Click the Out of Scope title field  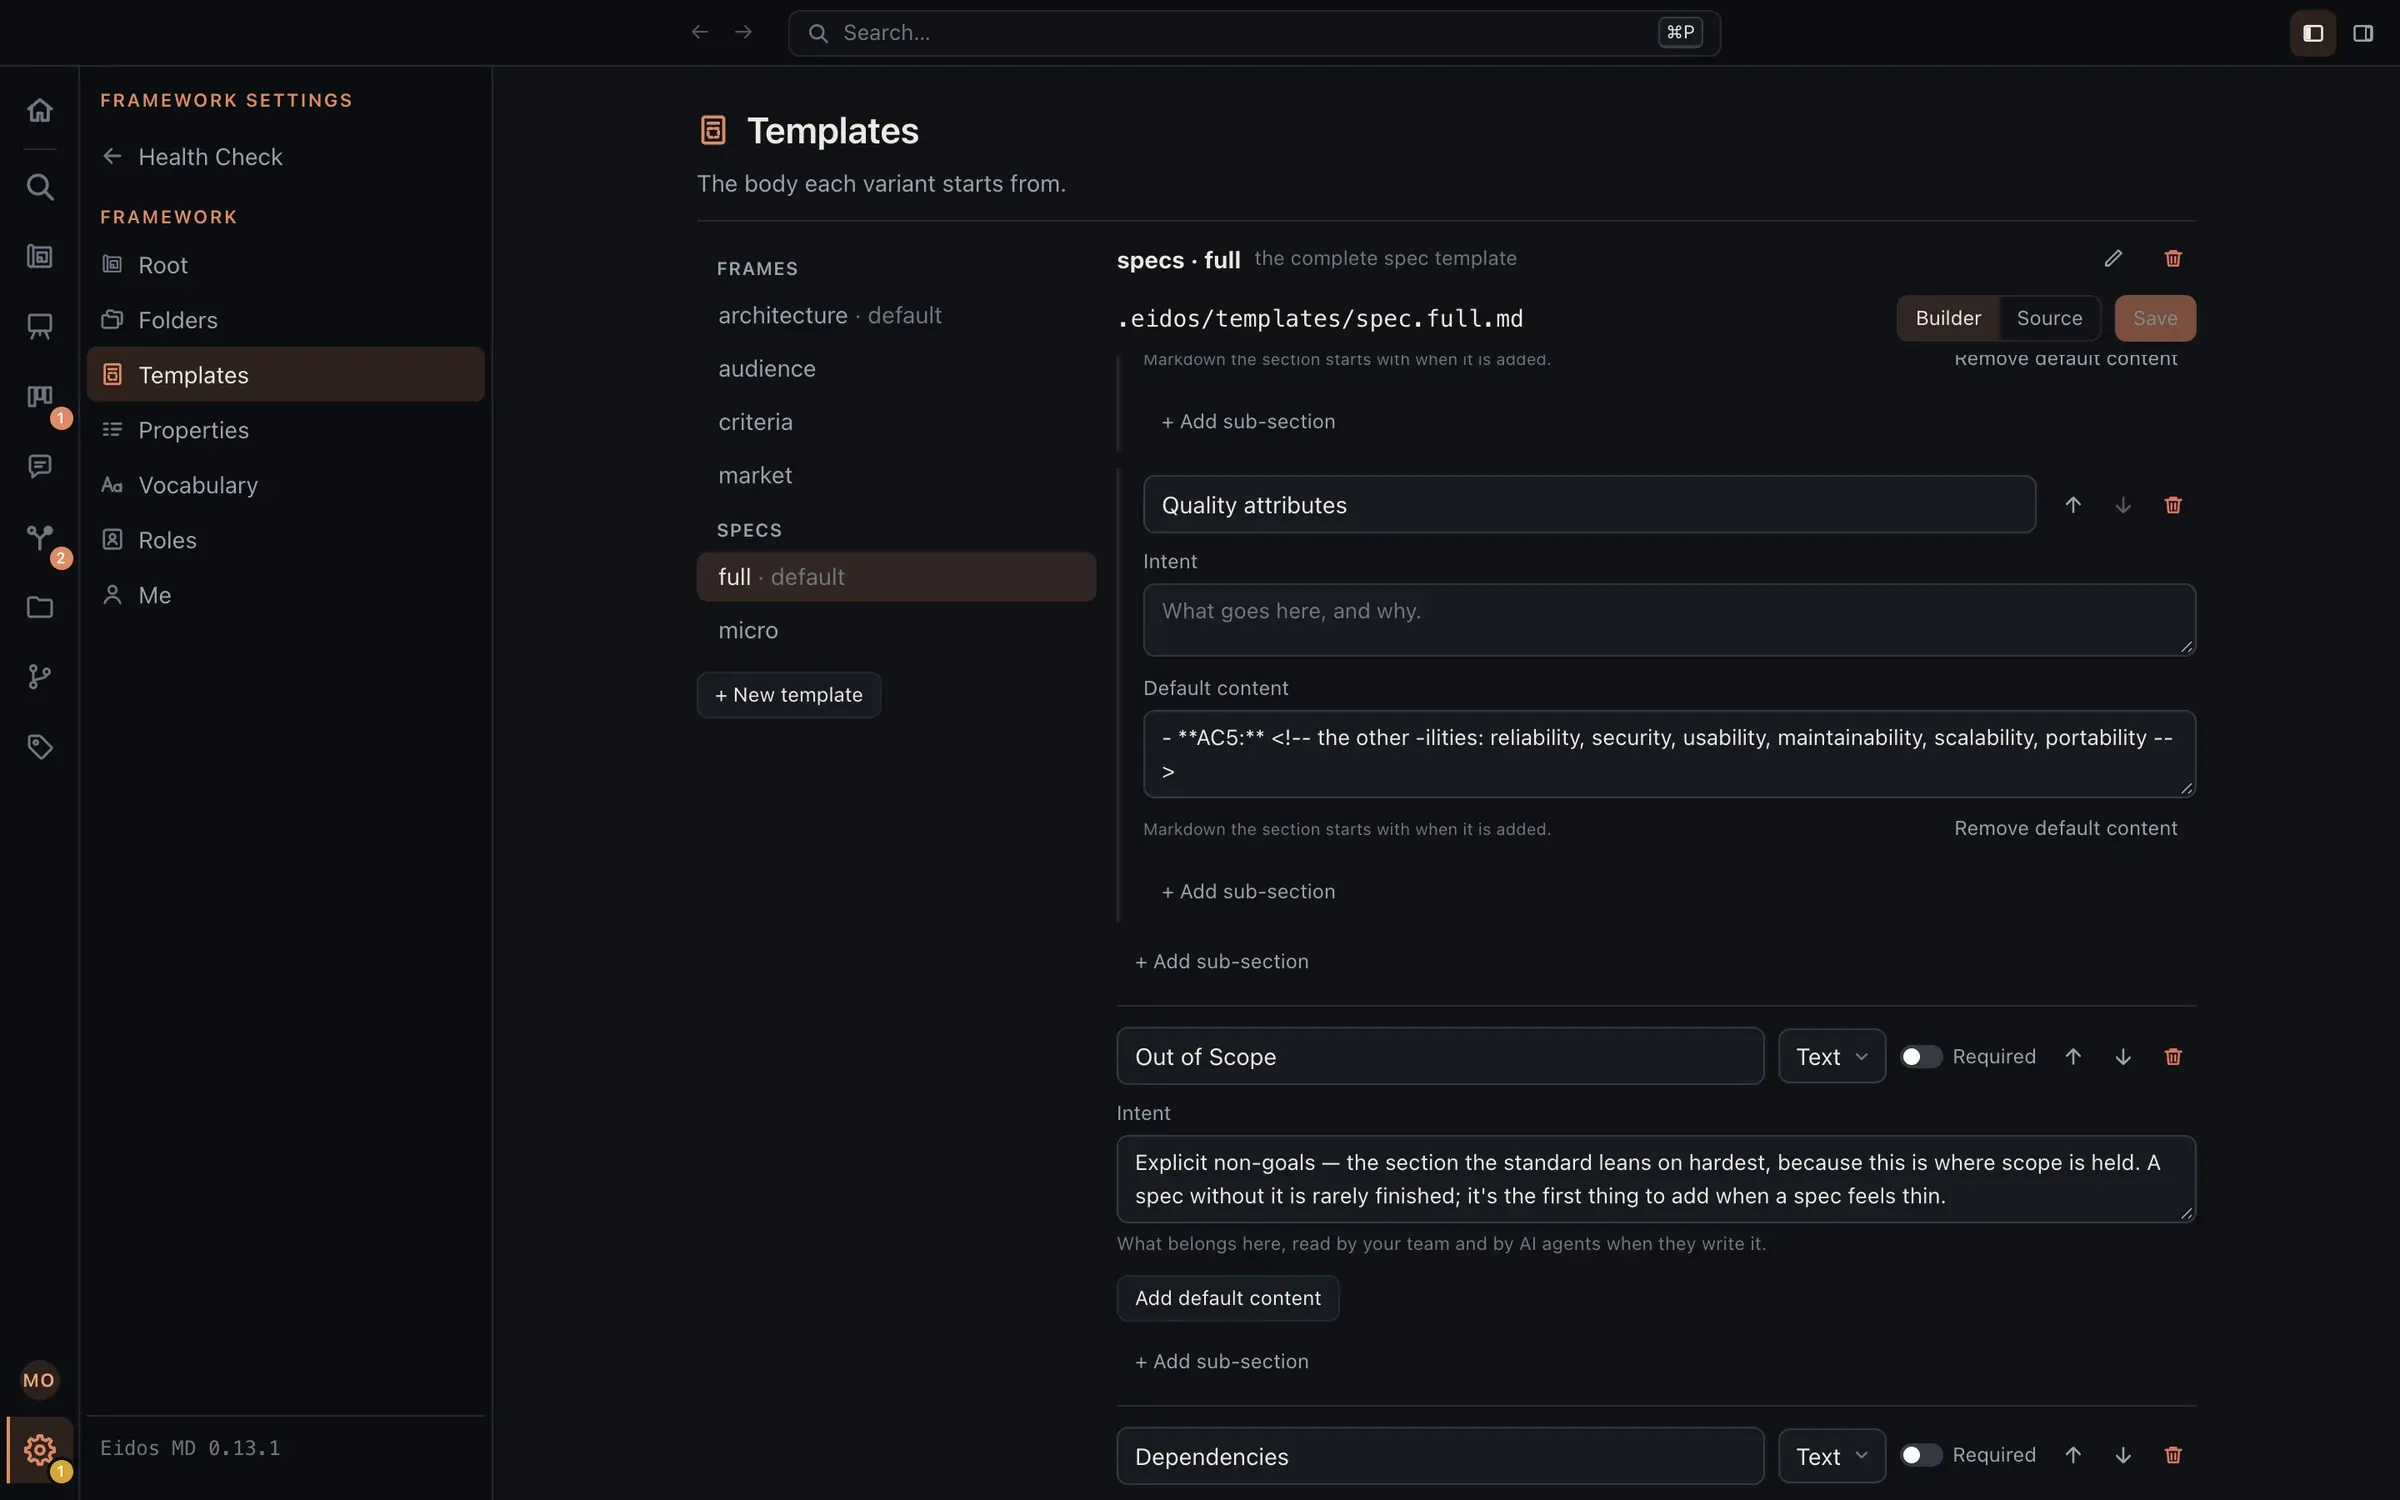pos(1440,1056)
